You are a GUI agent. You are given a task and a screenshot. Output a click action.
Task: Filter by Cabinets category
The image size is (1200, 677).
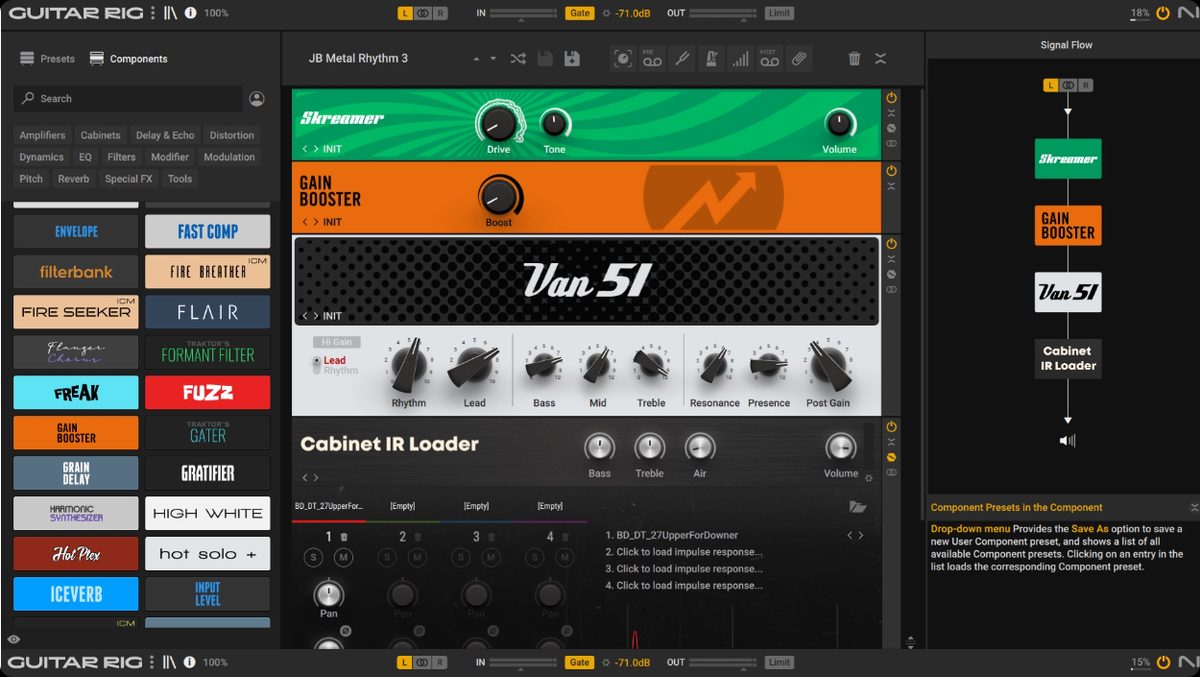pyautogui.click(x=100, y=135)
